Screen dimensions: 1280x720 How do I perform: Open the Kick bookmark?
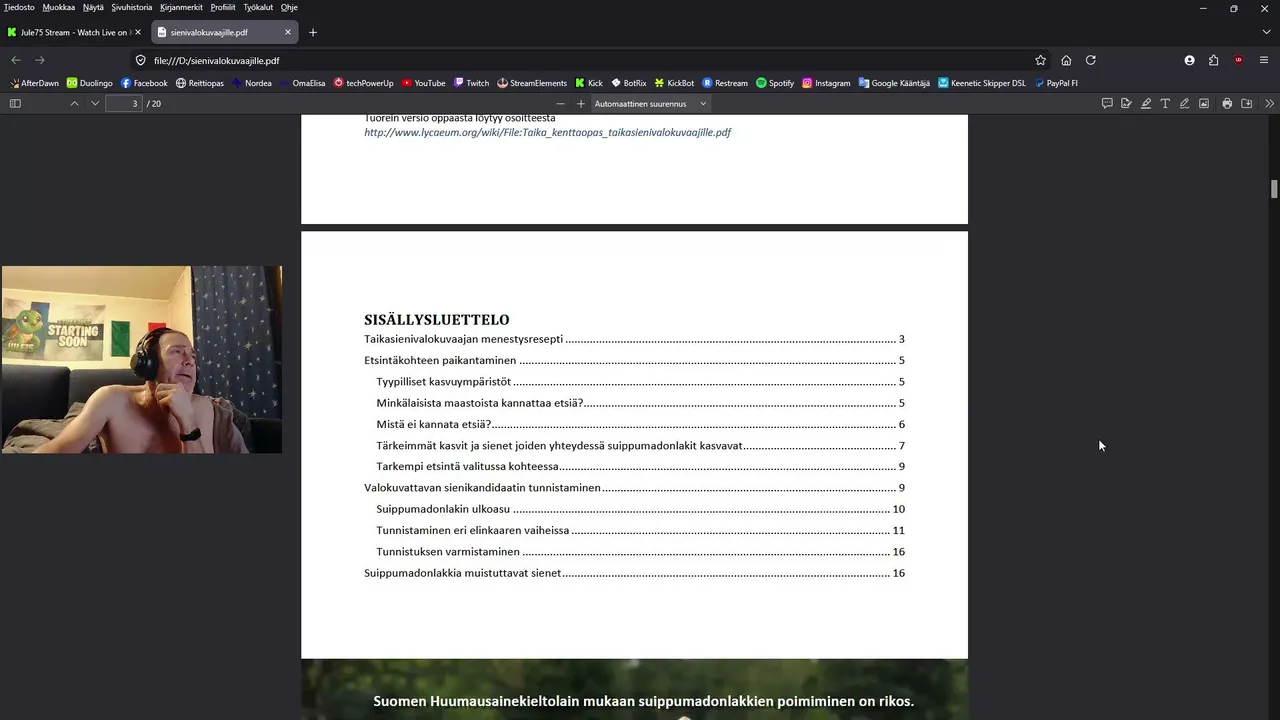click(x=589, y=83)
